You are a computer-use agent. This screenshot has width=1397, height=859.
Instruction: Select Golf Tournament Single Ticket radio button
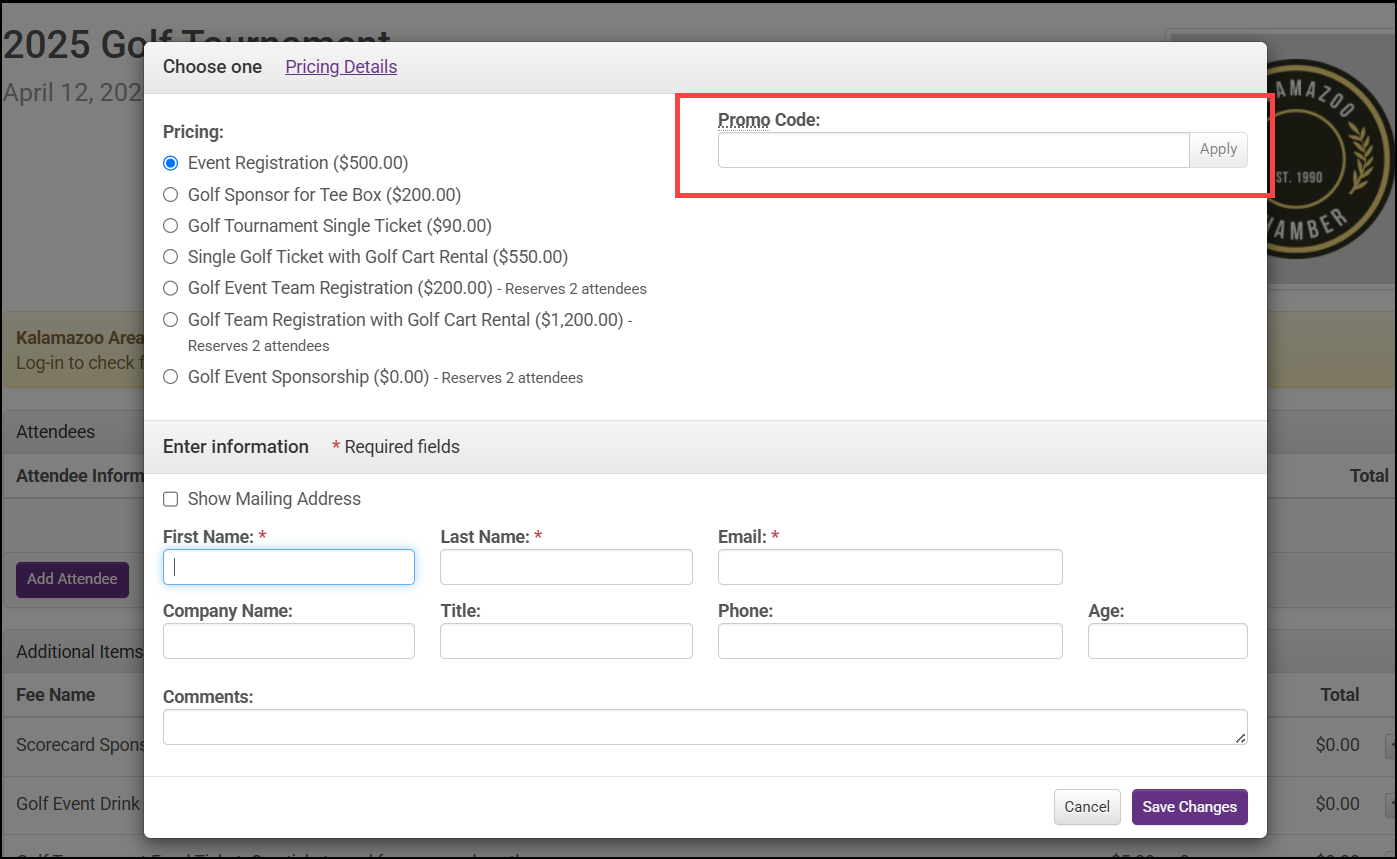click(171, 226)
